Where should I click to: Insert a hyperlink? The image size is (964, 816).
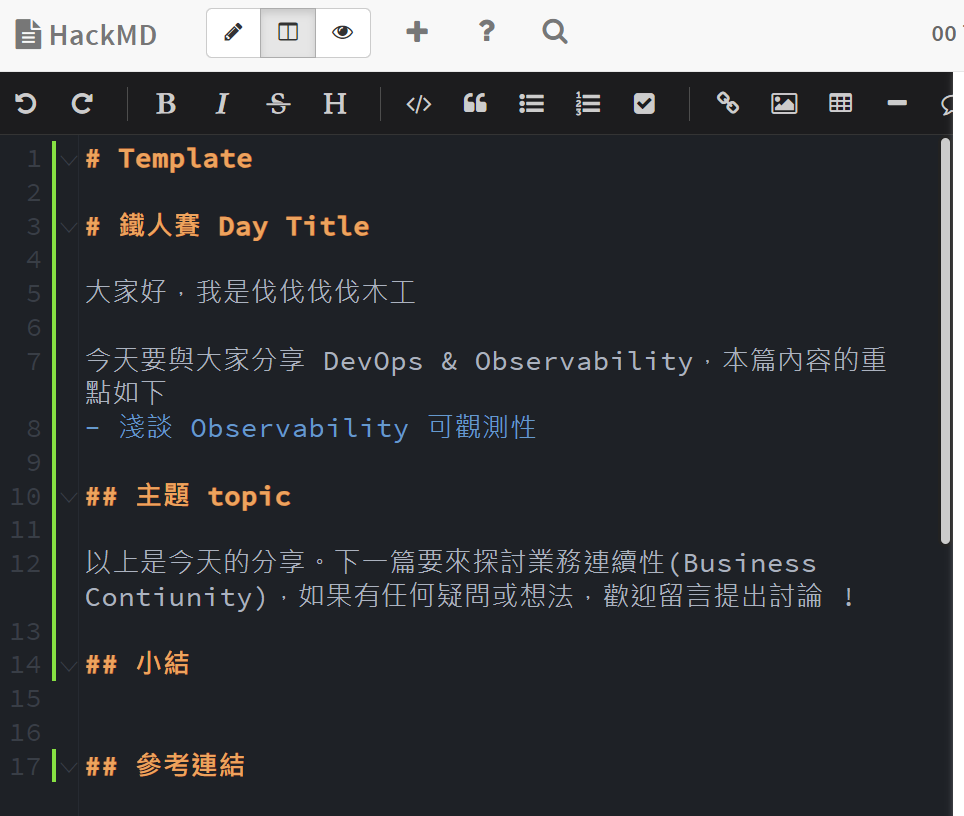[728, 103]
